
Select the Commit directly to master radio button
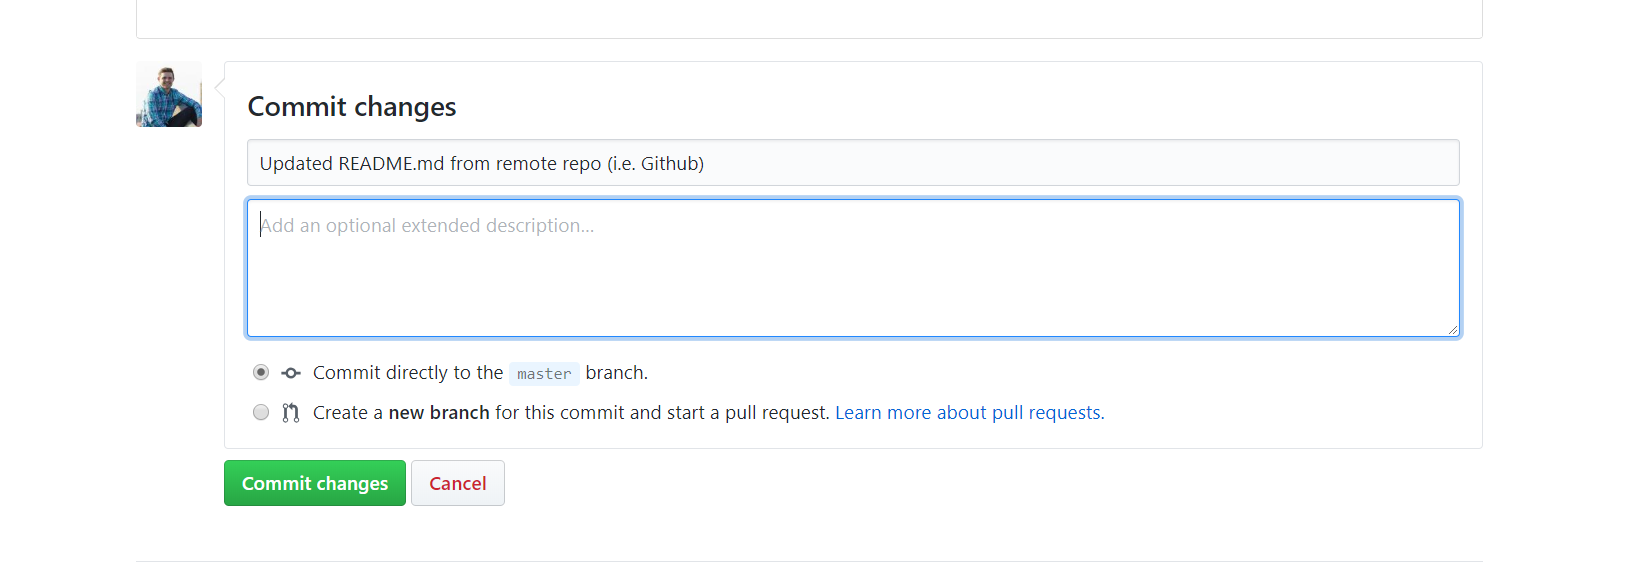(261, 372)
